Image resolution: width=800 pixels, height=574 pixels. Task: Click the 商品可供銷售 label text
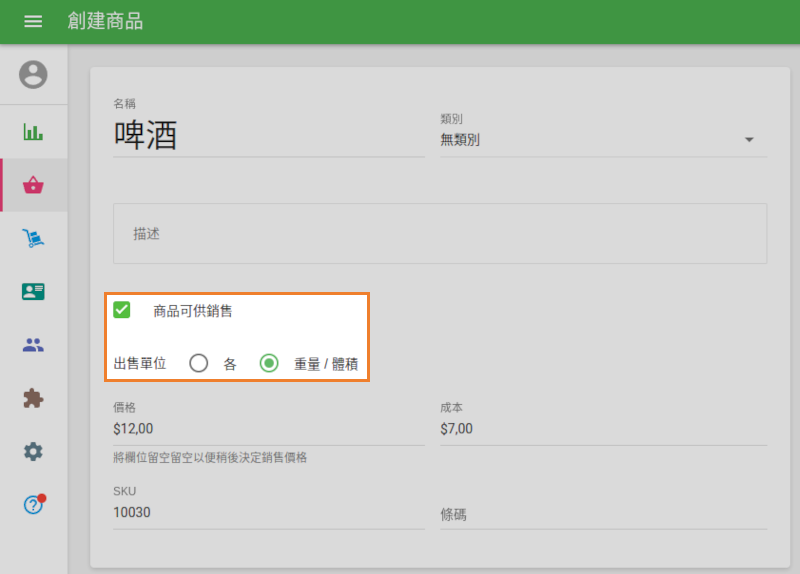193,311
